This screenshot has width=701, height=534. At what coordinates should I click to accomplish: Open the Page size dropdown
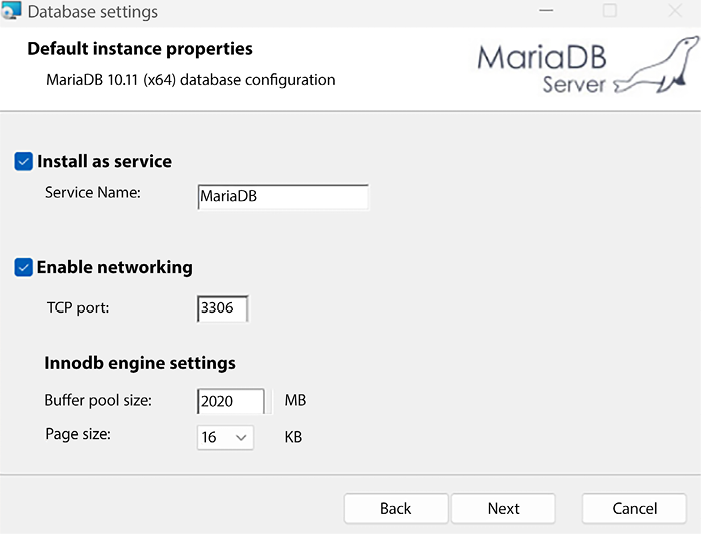point(225,437)
